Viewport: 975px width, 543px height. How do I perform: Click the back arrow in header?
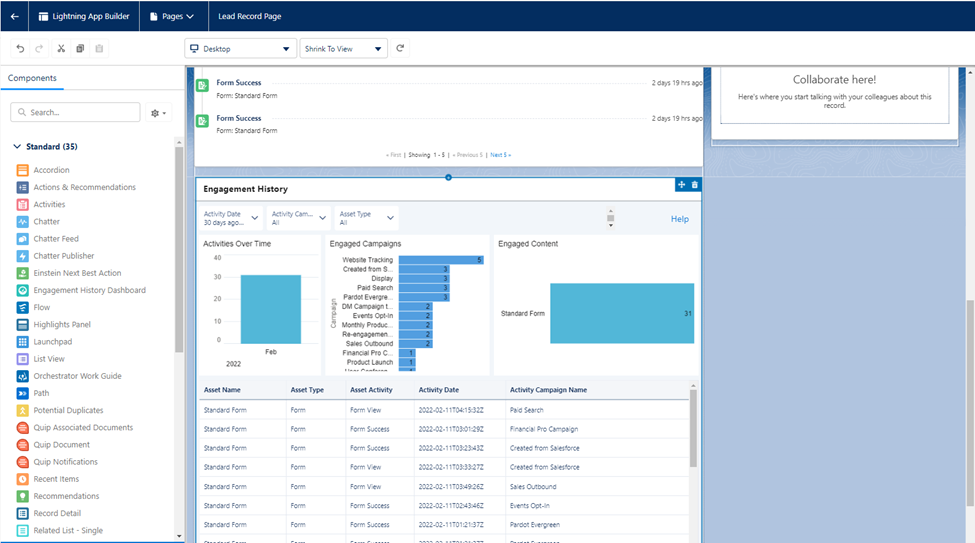tap(14, 16)
